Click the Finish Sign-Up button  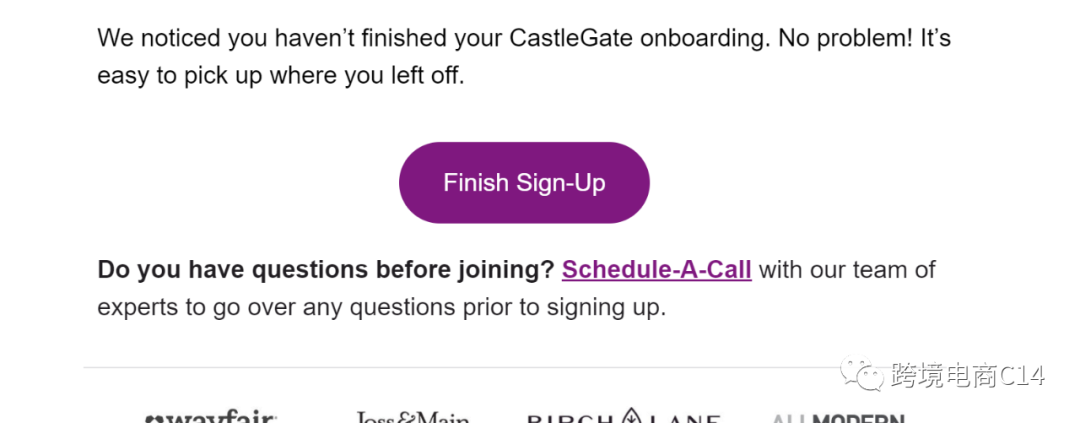tap(524, 183)
